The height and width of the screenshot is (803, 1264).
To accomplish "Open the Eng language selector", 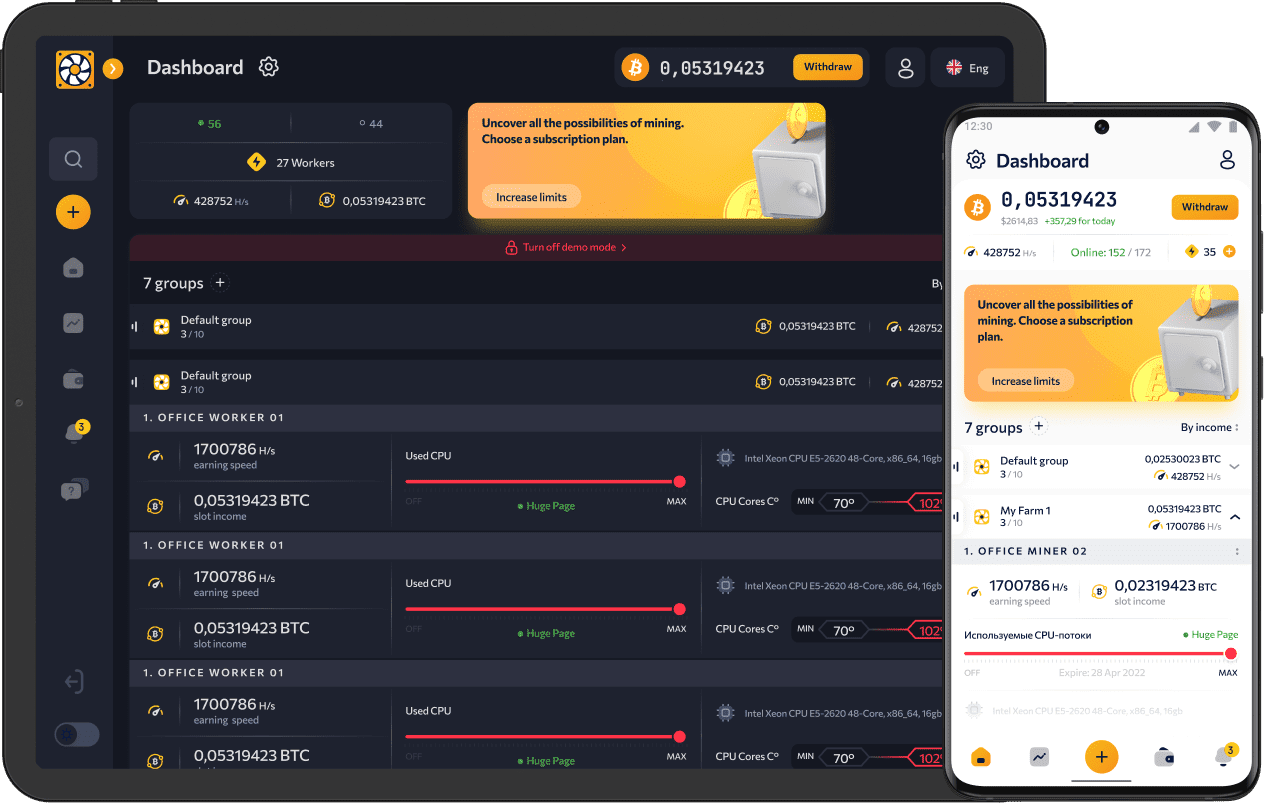I will (967, 67).
